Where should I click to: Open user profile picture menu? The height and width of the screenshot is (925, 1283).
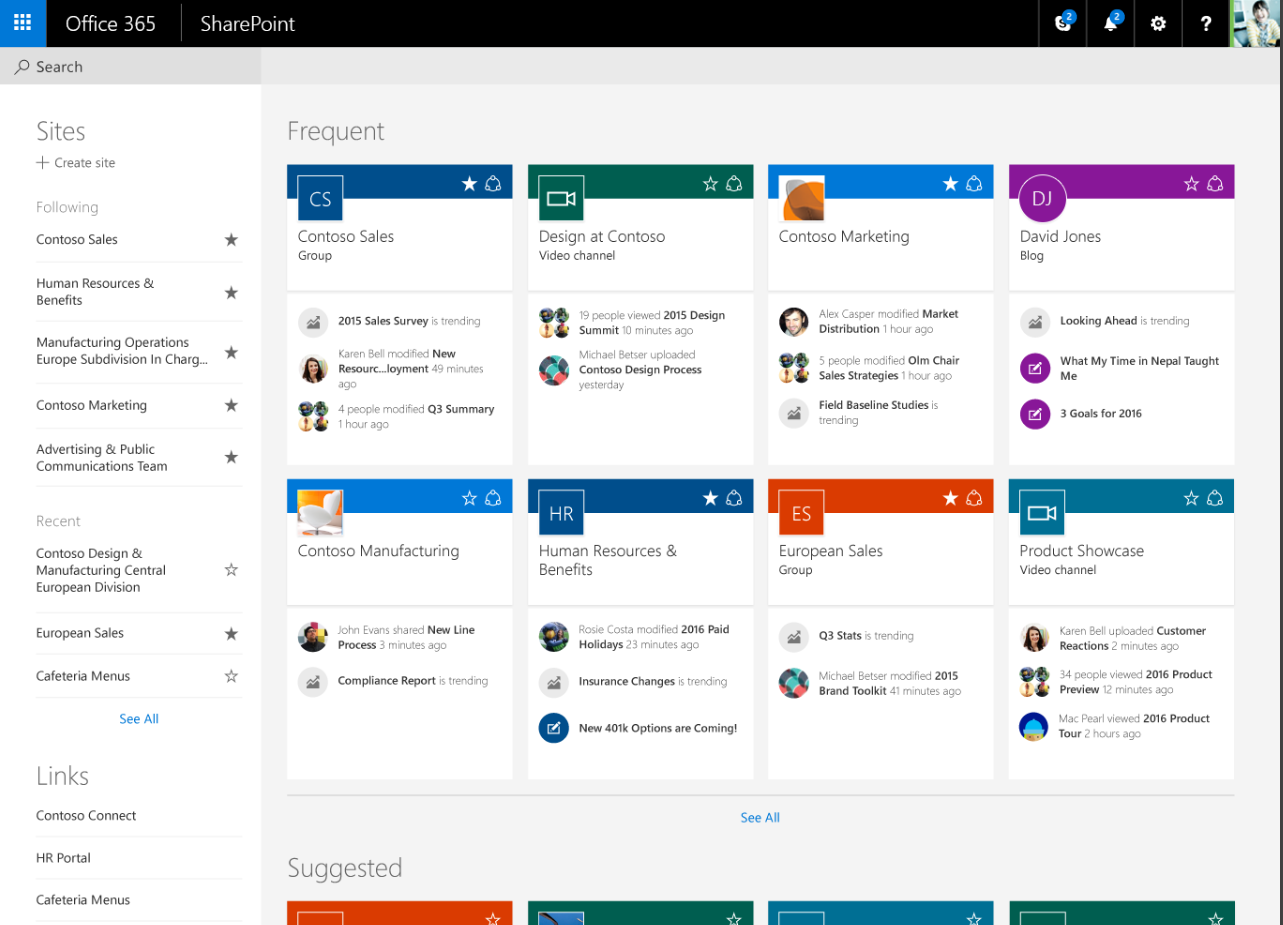[x=1257, y=23]
